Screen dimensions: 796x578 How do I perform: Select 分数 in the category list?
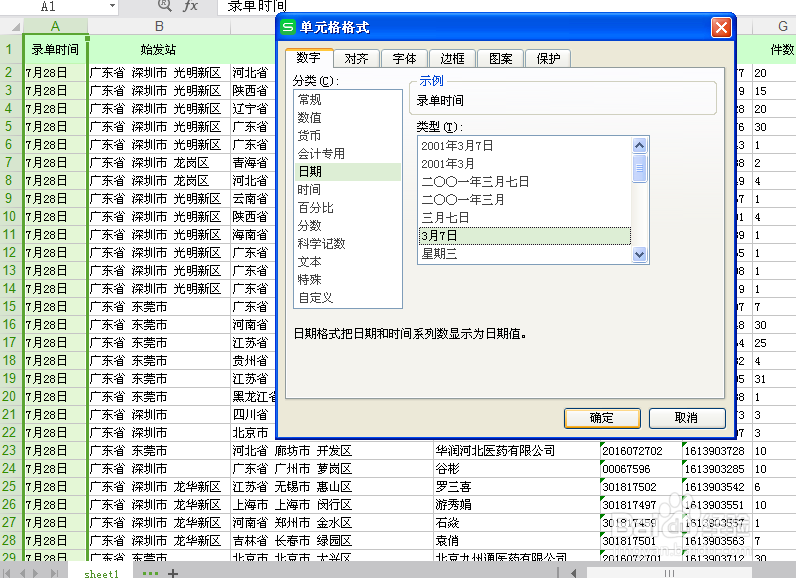coord(348,226)
